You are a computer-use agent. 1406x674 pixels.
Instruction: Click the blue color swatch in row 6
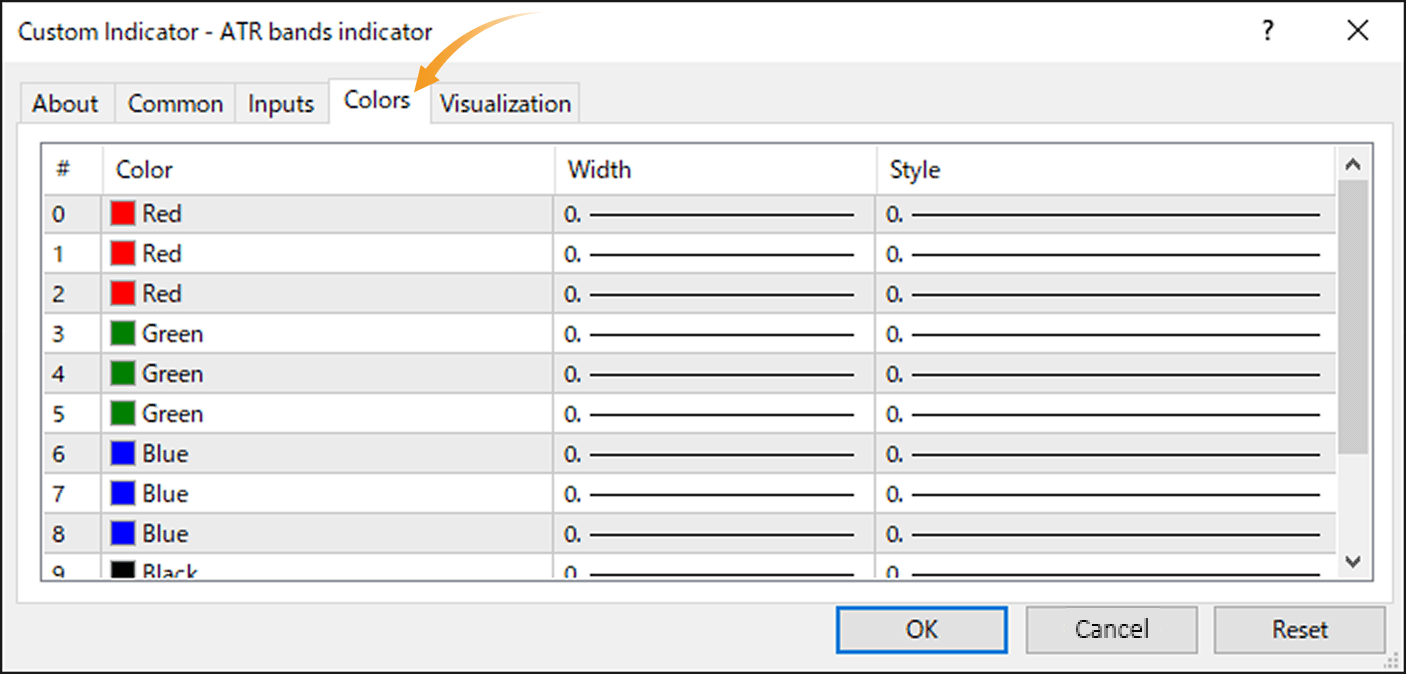pos(123,454)
